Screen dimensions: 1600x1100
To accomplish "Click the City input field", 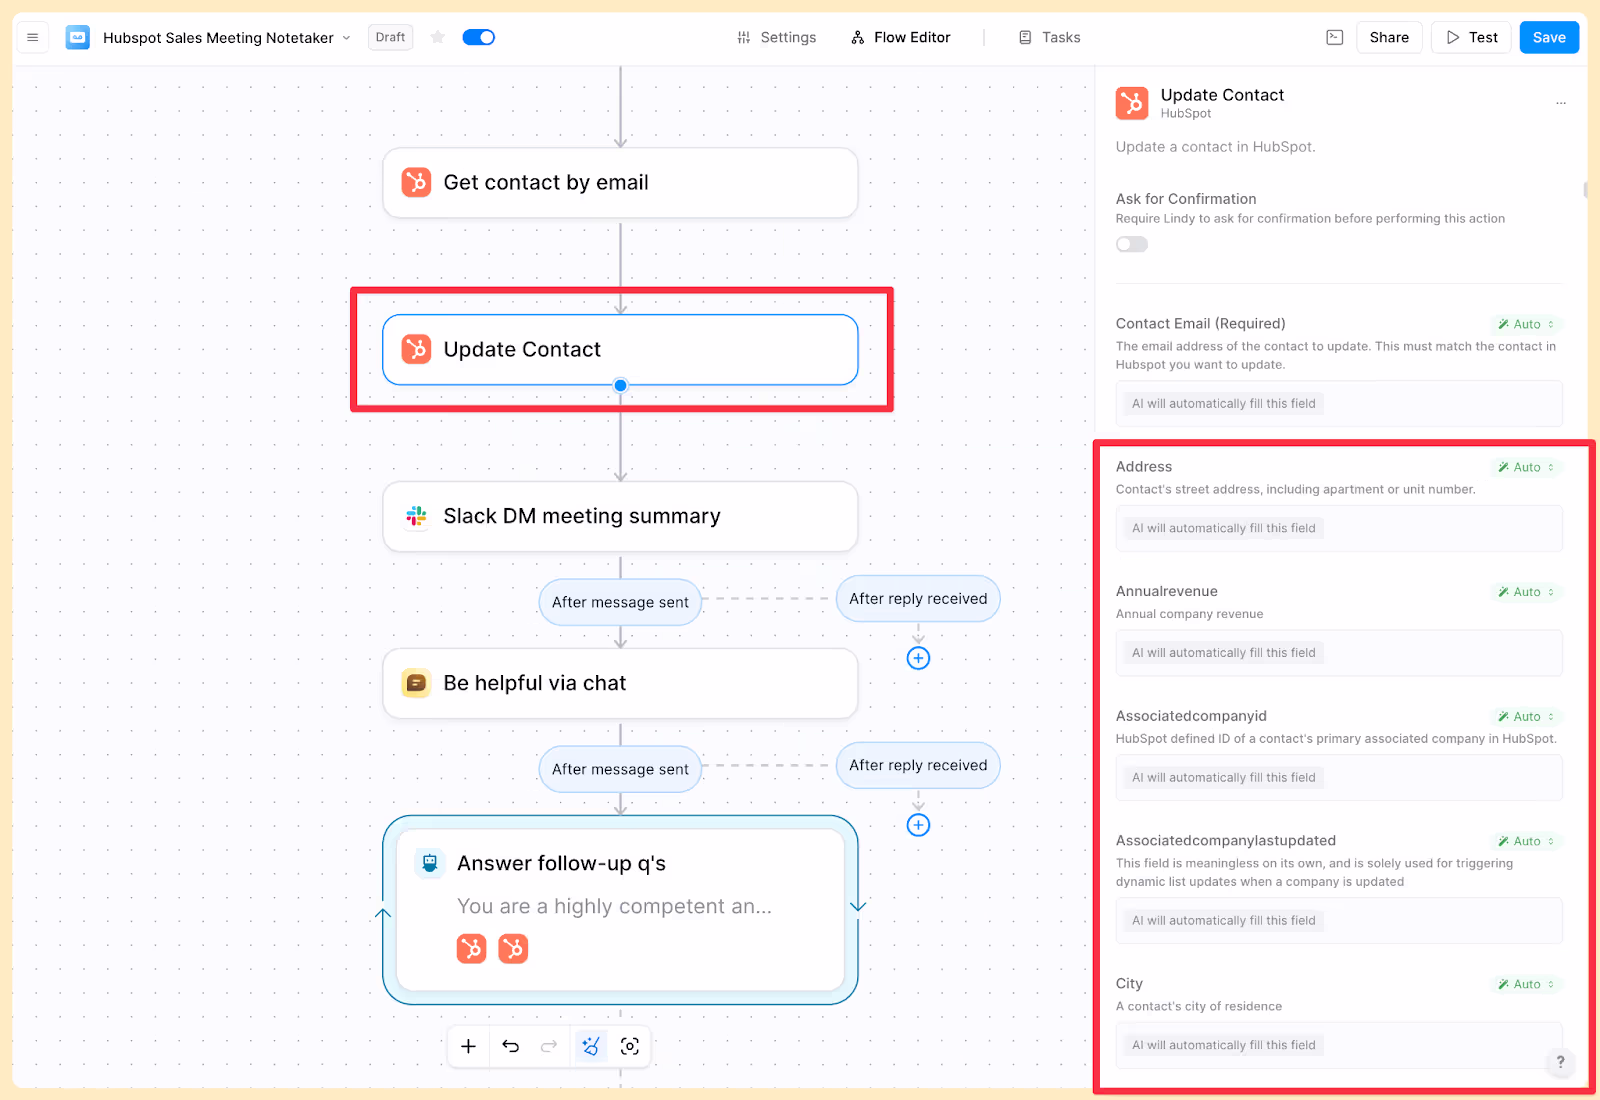I will (x=1339, y=1045).
